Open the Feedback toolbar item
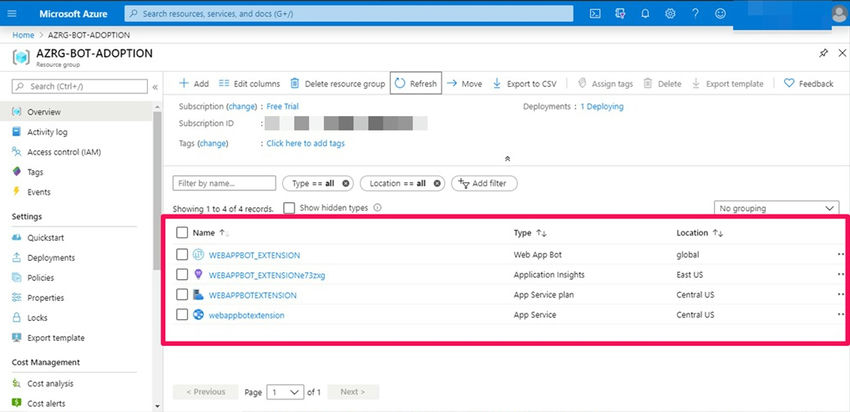This screenshot has height=412, width=850. point(809,83)
